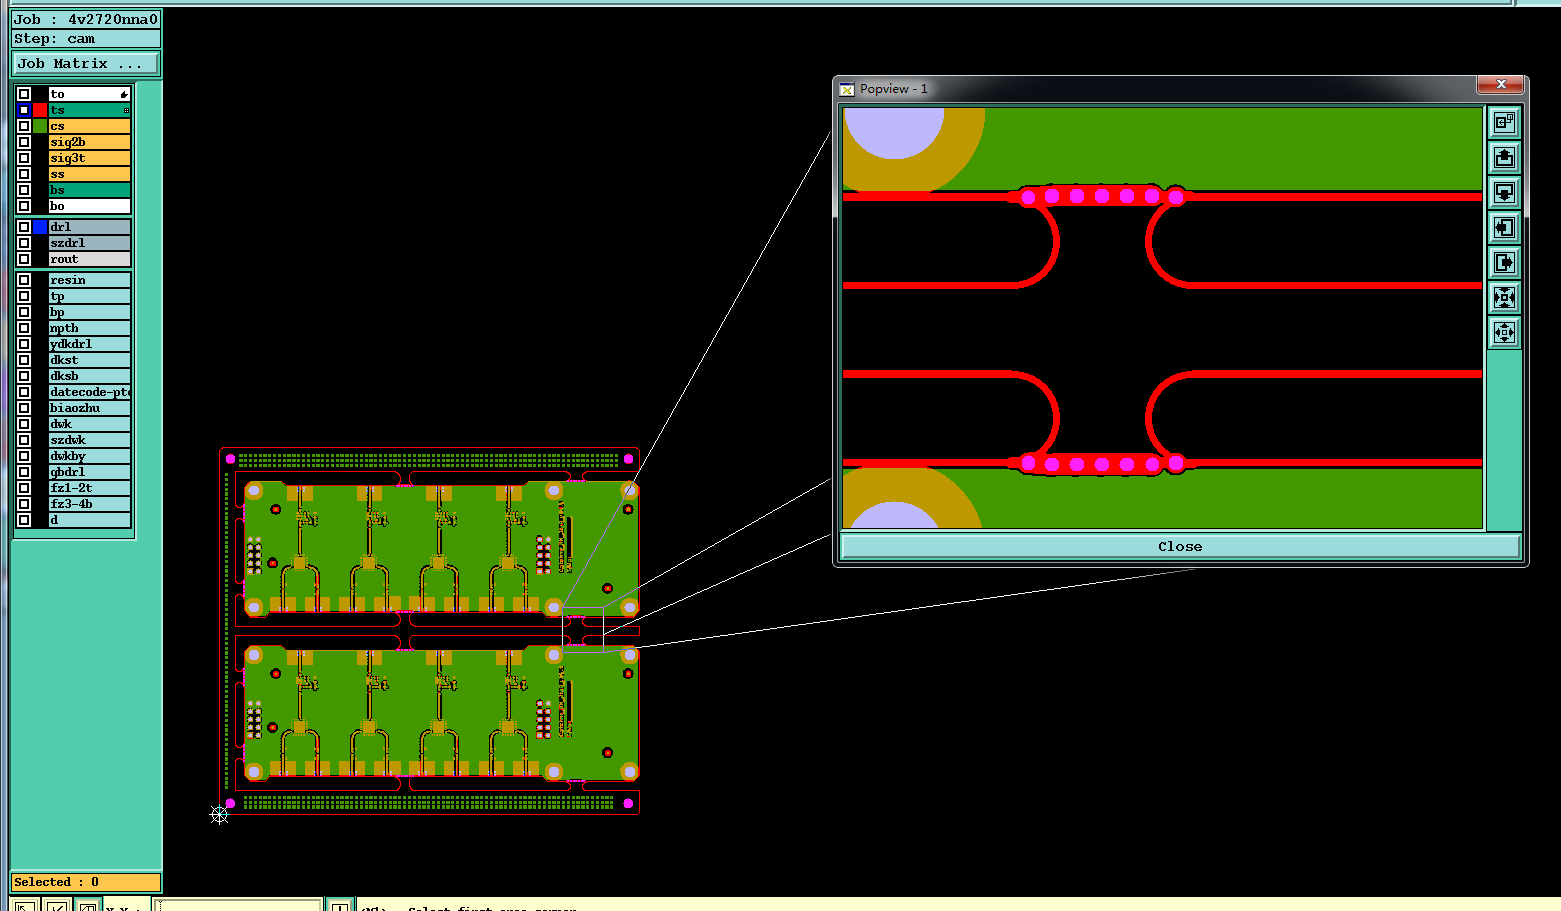Click the Popview detach window icon

coord(1504,122)
